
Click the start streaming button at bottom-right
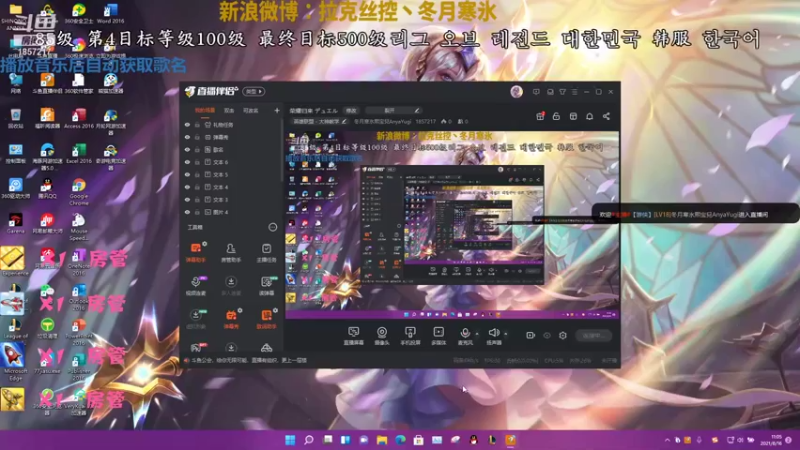point(593,335)
